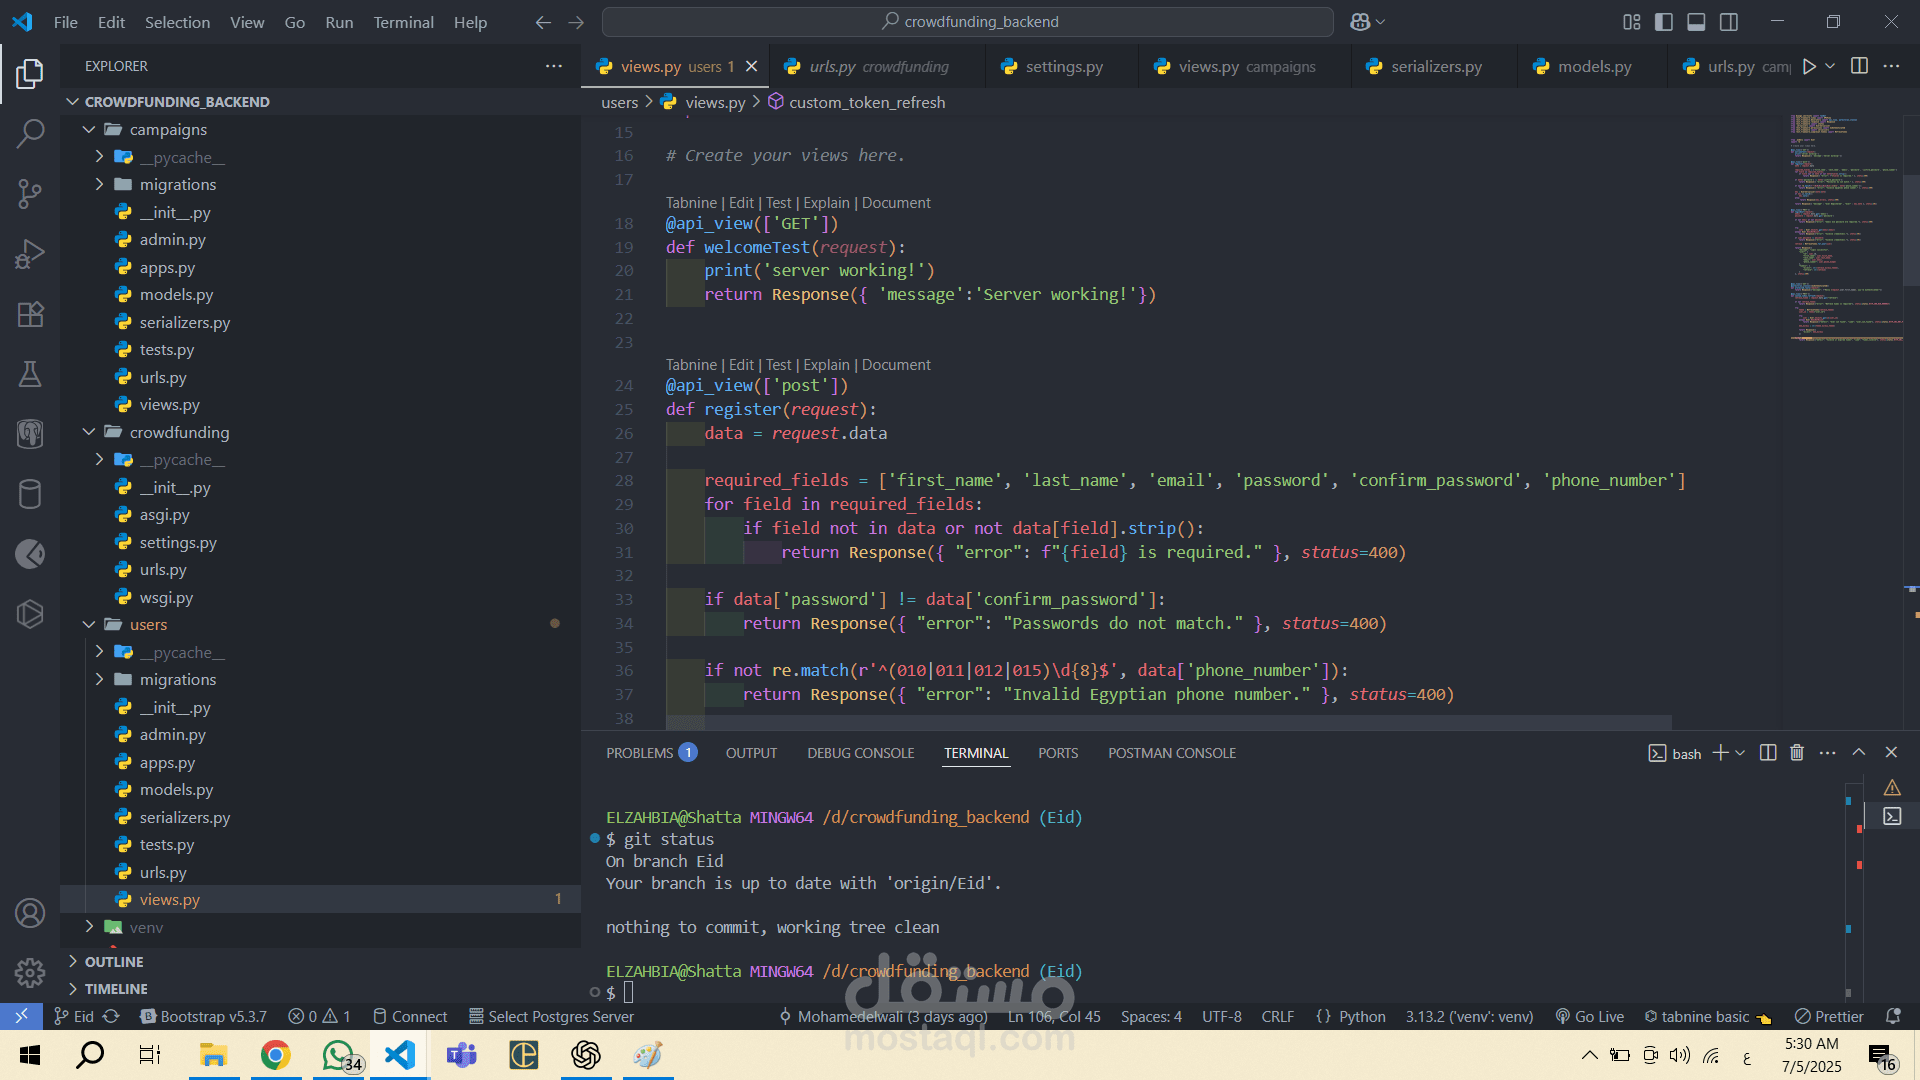Click Tabnine Document link above register
Viewport: 1920px width, 1080px height.
(896, 365)
